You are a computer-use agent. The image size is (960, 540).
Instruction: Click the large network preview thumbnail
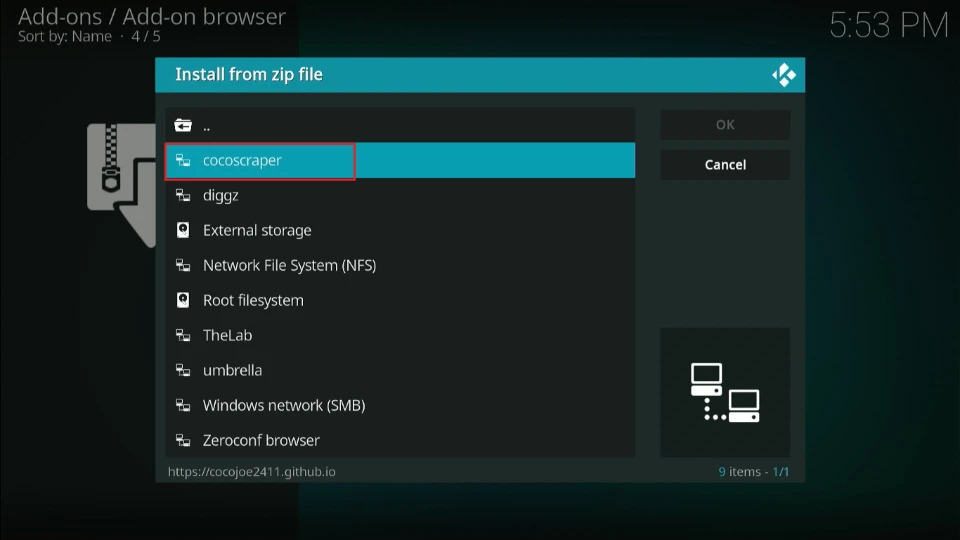coord(725,392)
